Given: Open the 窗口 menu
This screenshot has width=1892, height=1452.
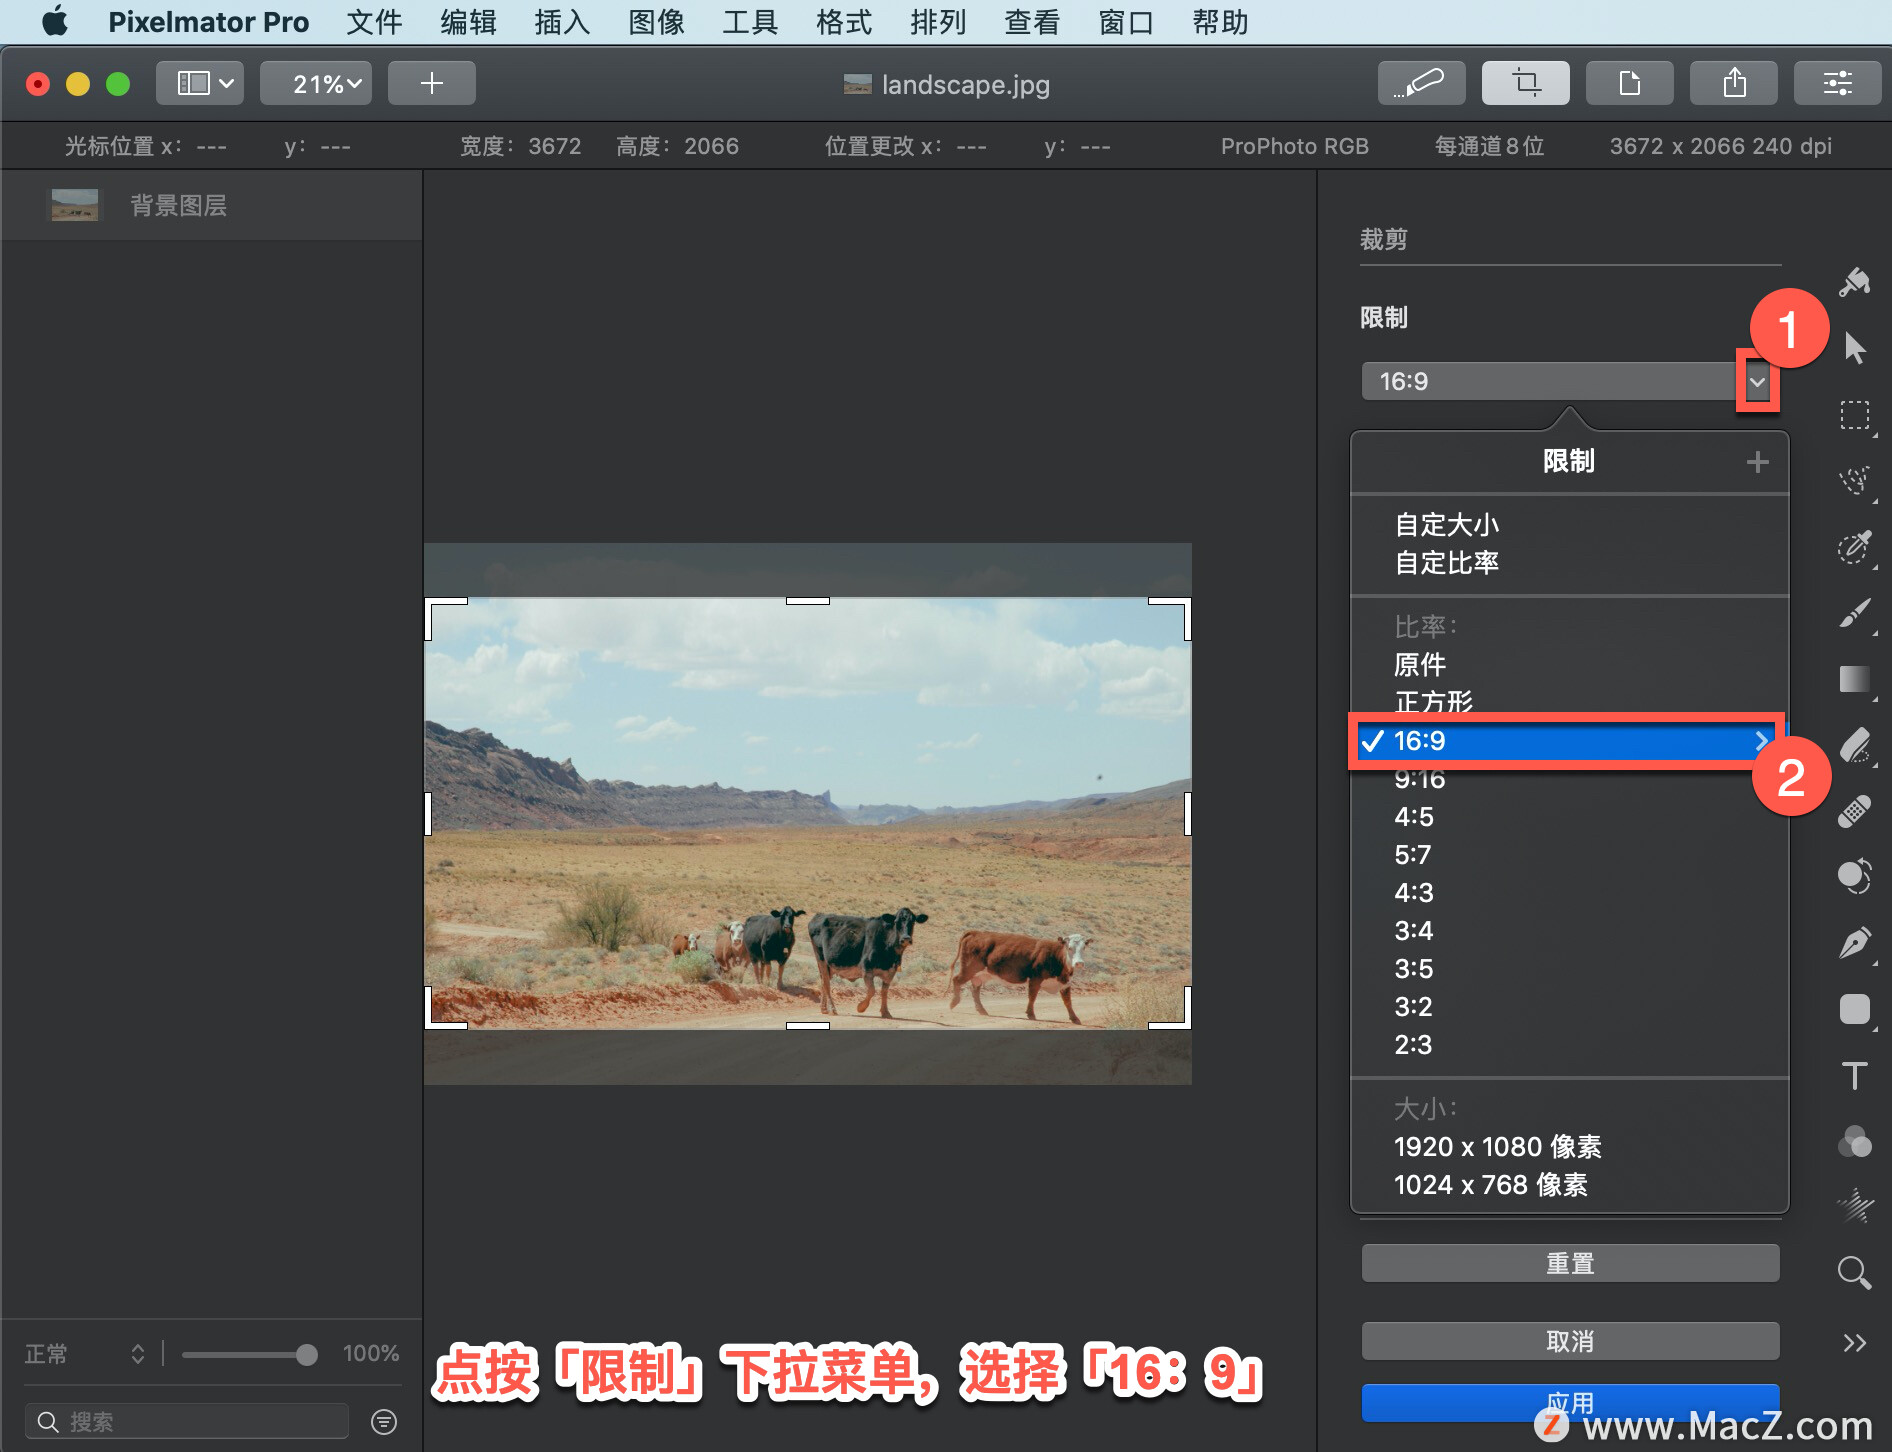Looking at the screenshot, I should (1126, 22).
